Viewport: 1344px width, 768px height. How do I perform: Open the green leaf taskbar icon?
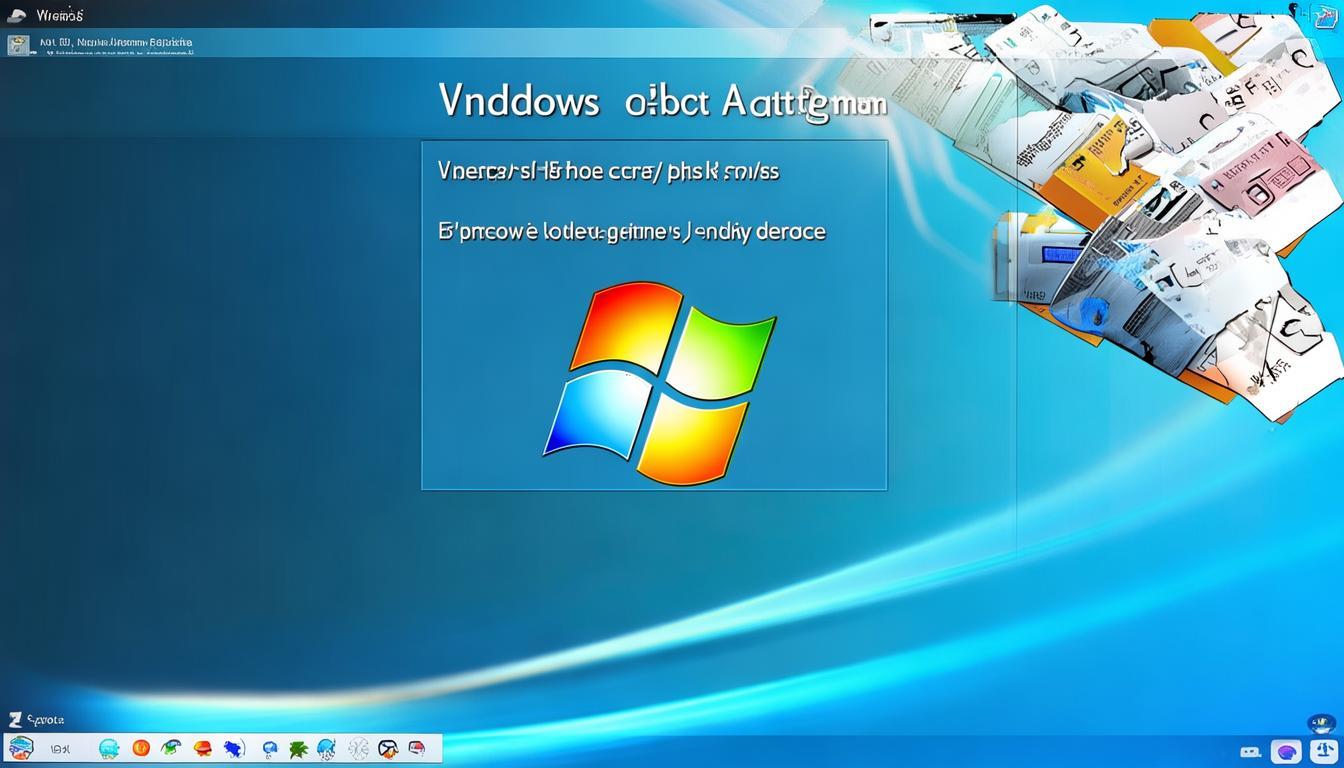tap(297, 748)
